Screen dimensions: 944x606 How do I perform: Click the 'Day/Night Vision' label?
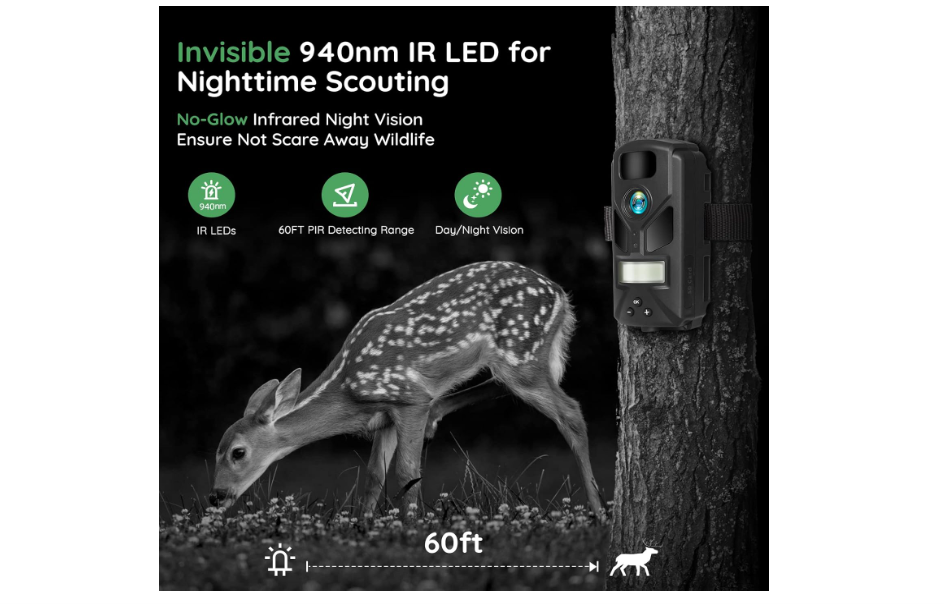(479, 230)
